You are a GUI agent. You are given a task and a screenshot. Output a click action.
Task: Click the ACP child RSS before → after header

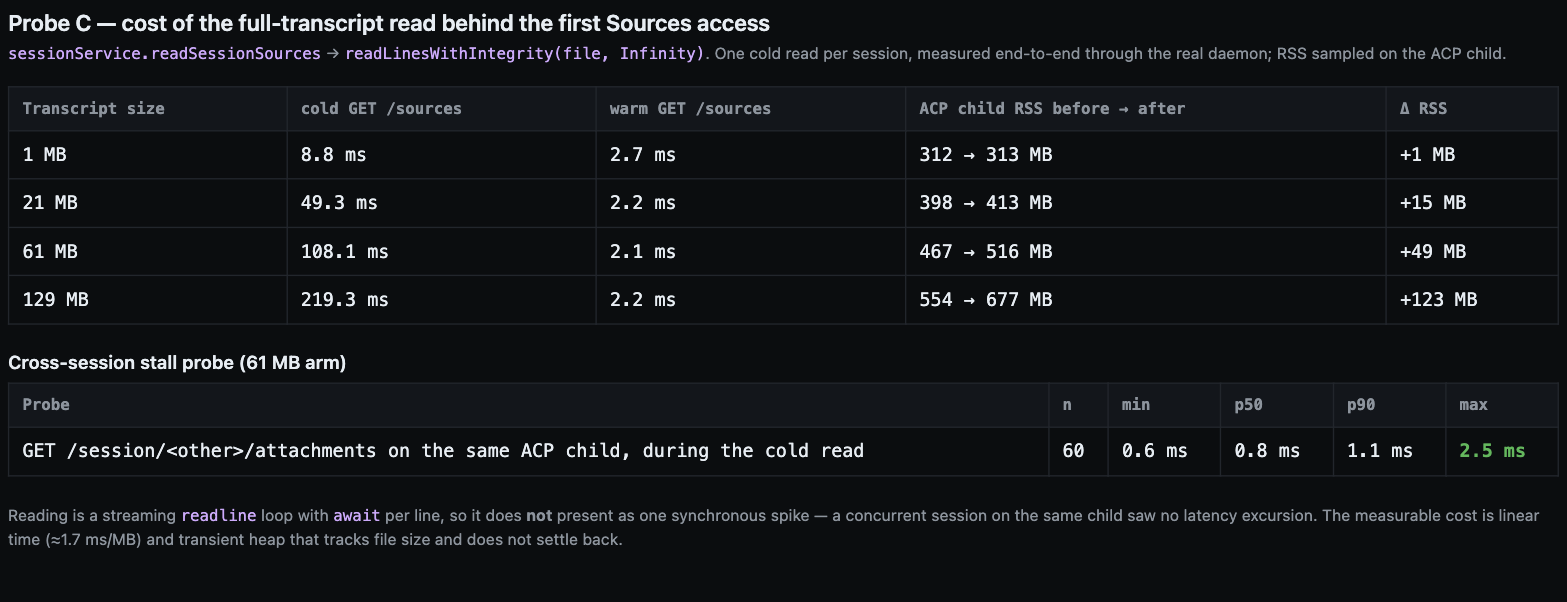1052,109
